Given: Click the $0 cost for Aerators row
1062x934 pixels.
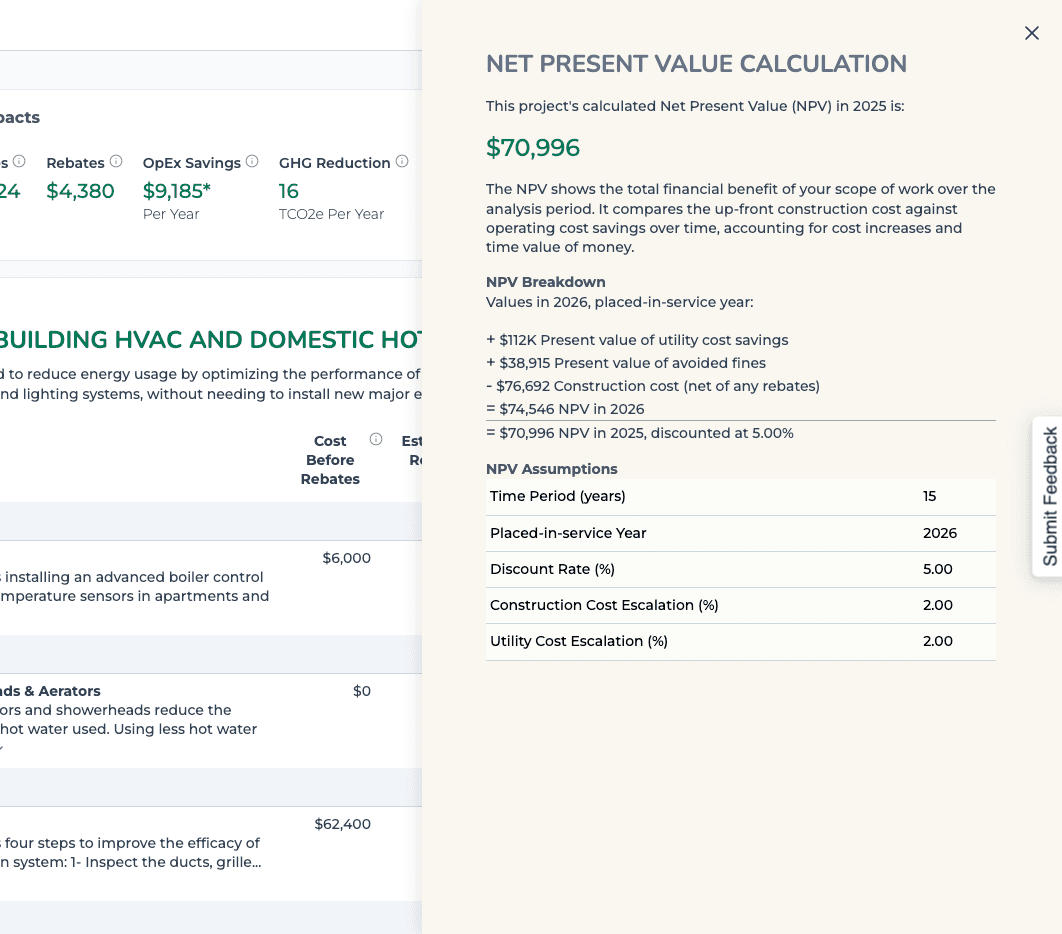Looking at the screenshot, I should pyautogui.click(x=362, y=691).
